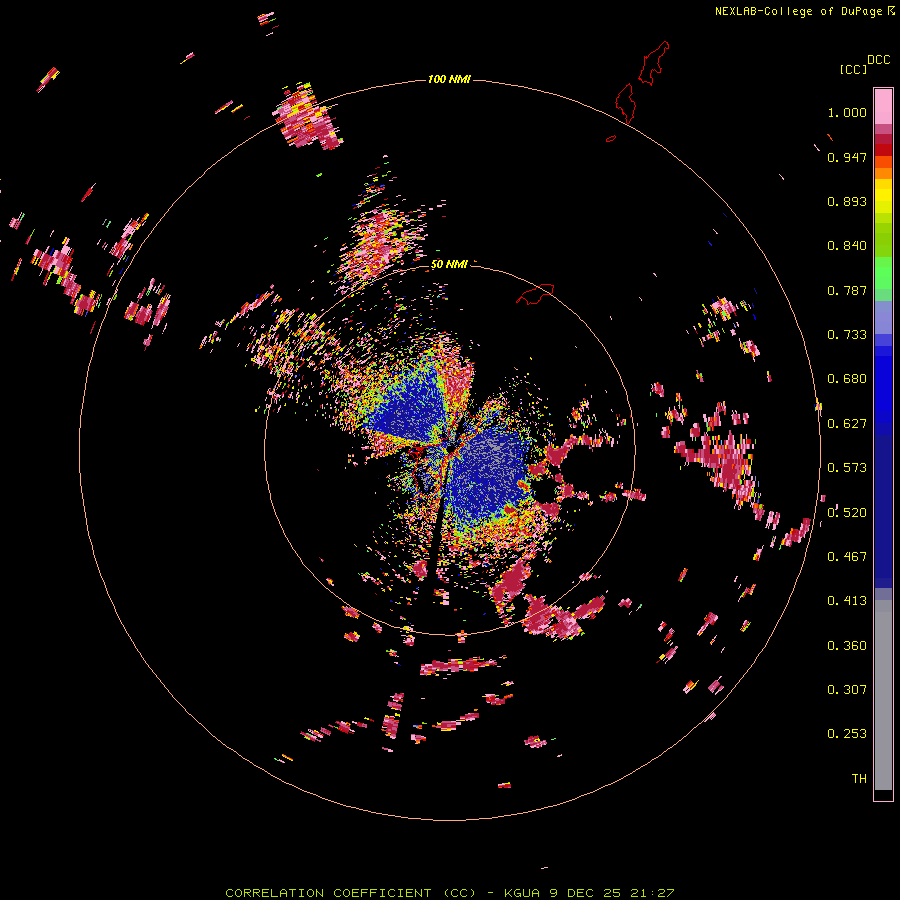The width and height of the screenshot is (900, 900).
Task: Click the 0.413 color scale value
Action: [x=847, y=601]
